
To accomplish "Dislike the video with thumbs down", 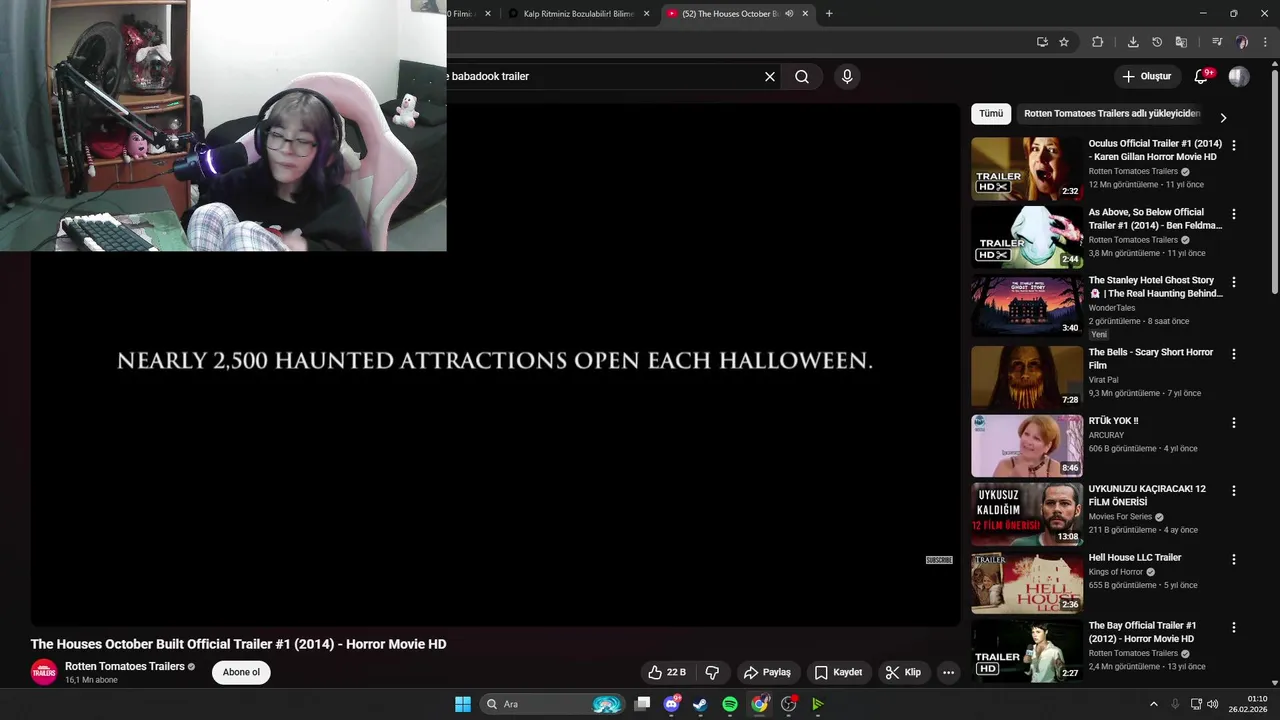I will [712, 673].
